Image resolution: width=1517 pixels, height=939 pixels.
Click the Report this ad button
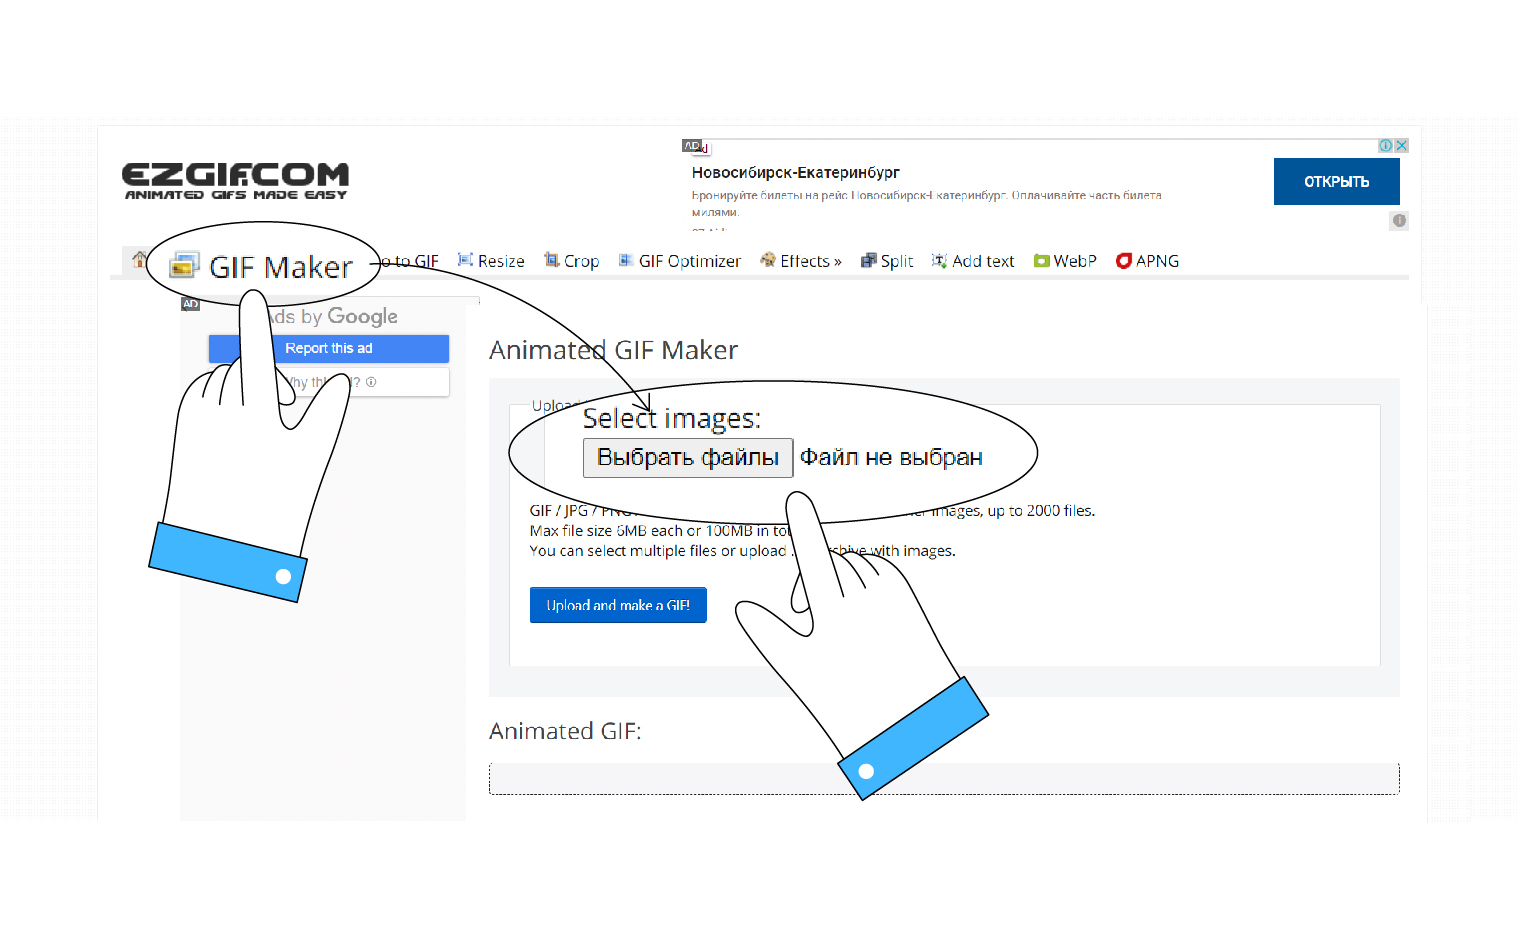(x=329, y=348)
